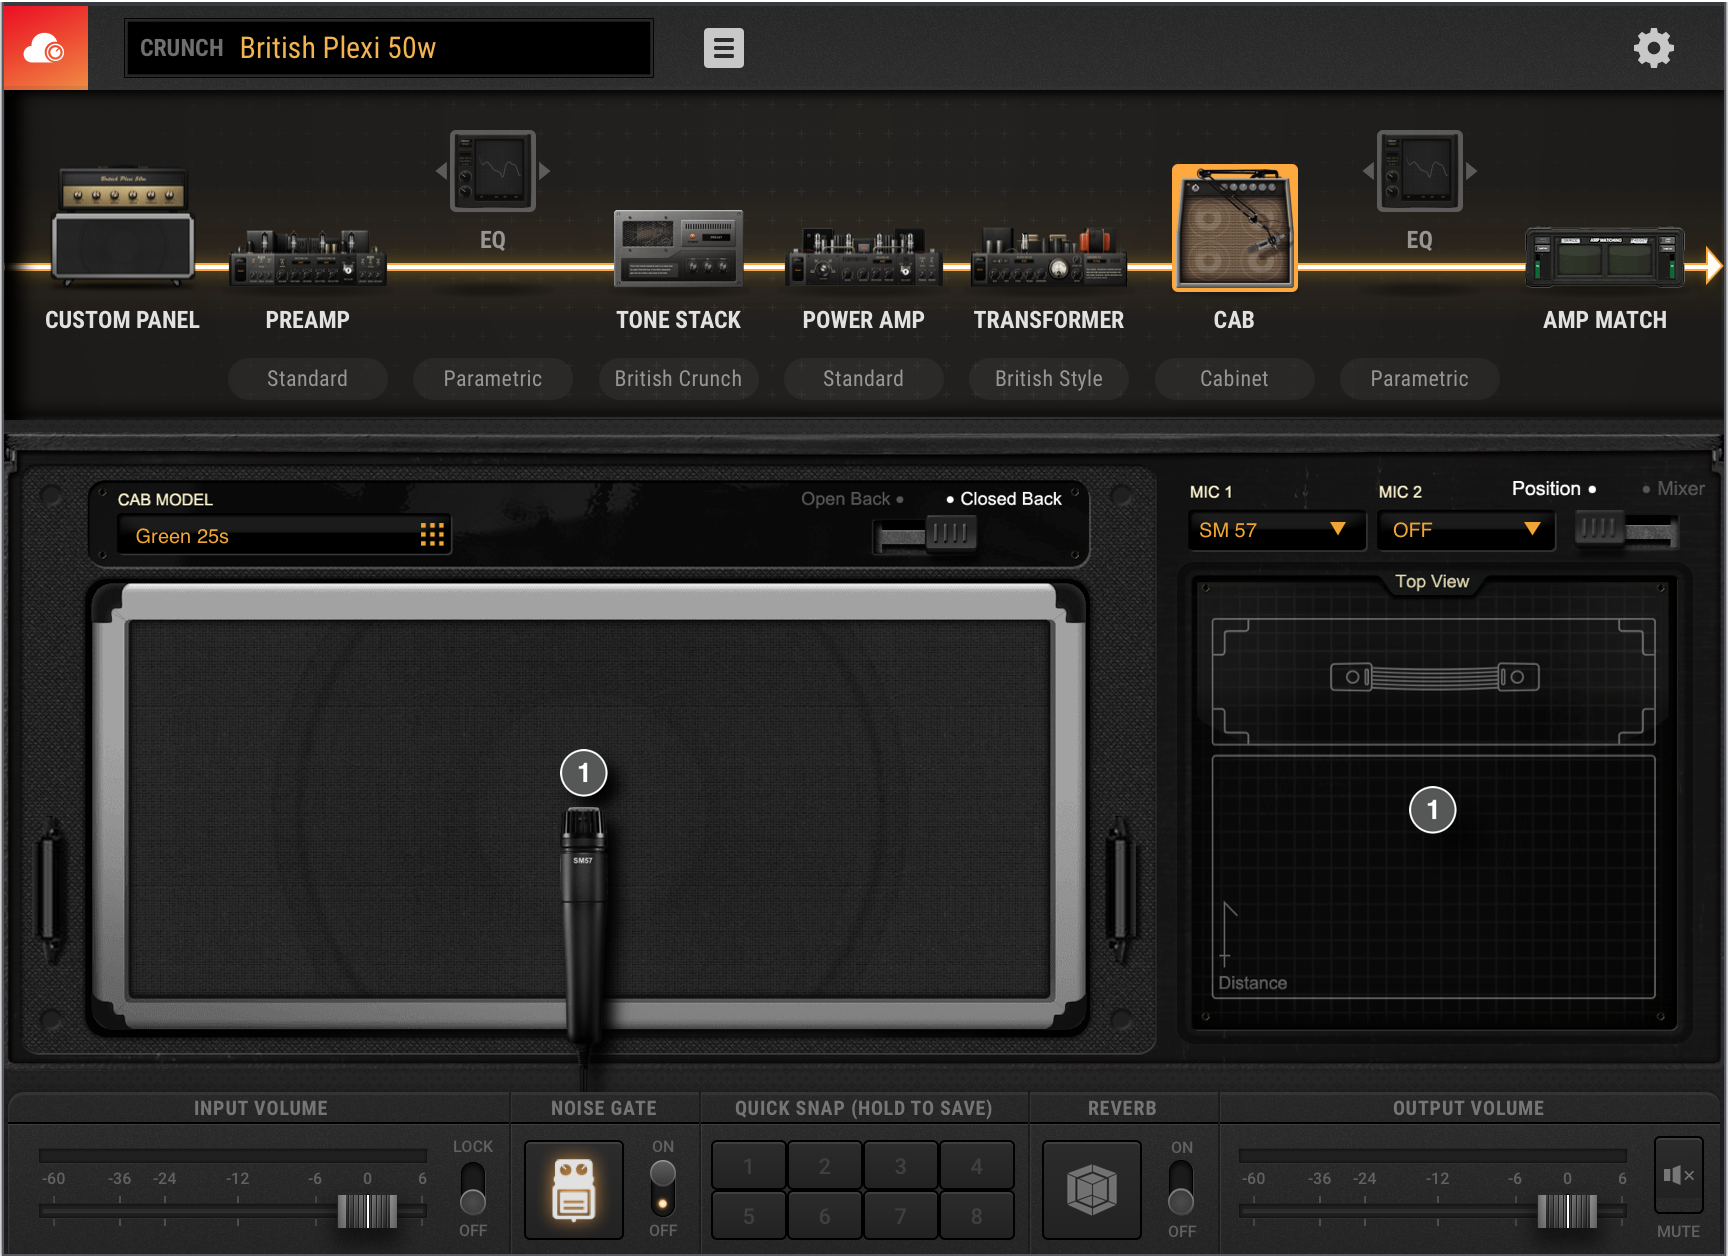The image size is (1728, 1256).
Task: Change Transformer type British Style
Action: coord(1048,379)
